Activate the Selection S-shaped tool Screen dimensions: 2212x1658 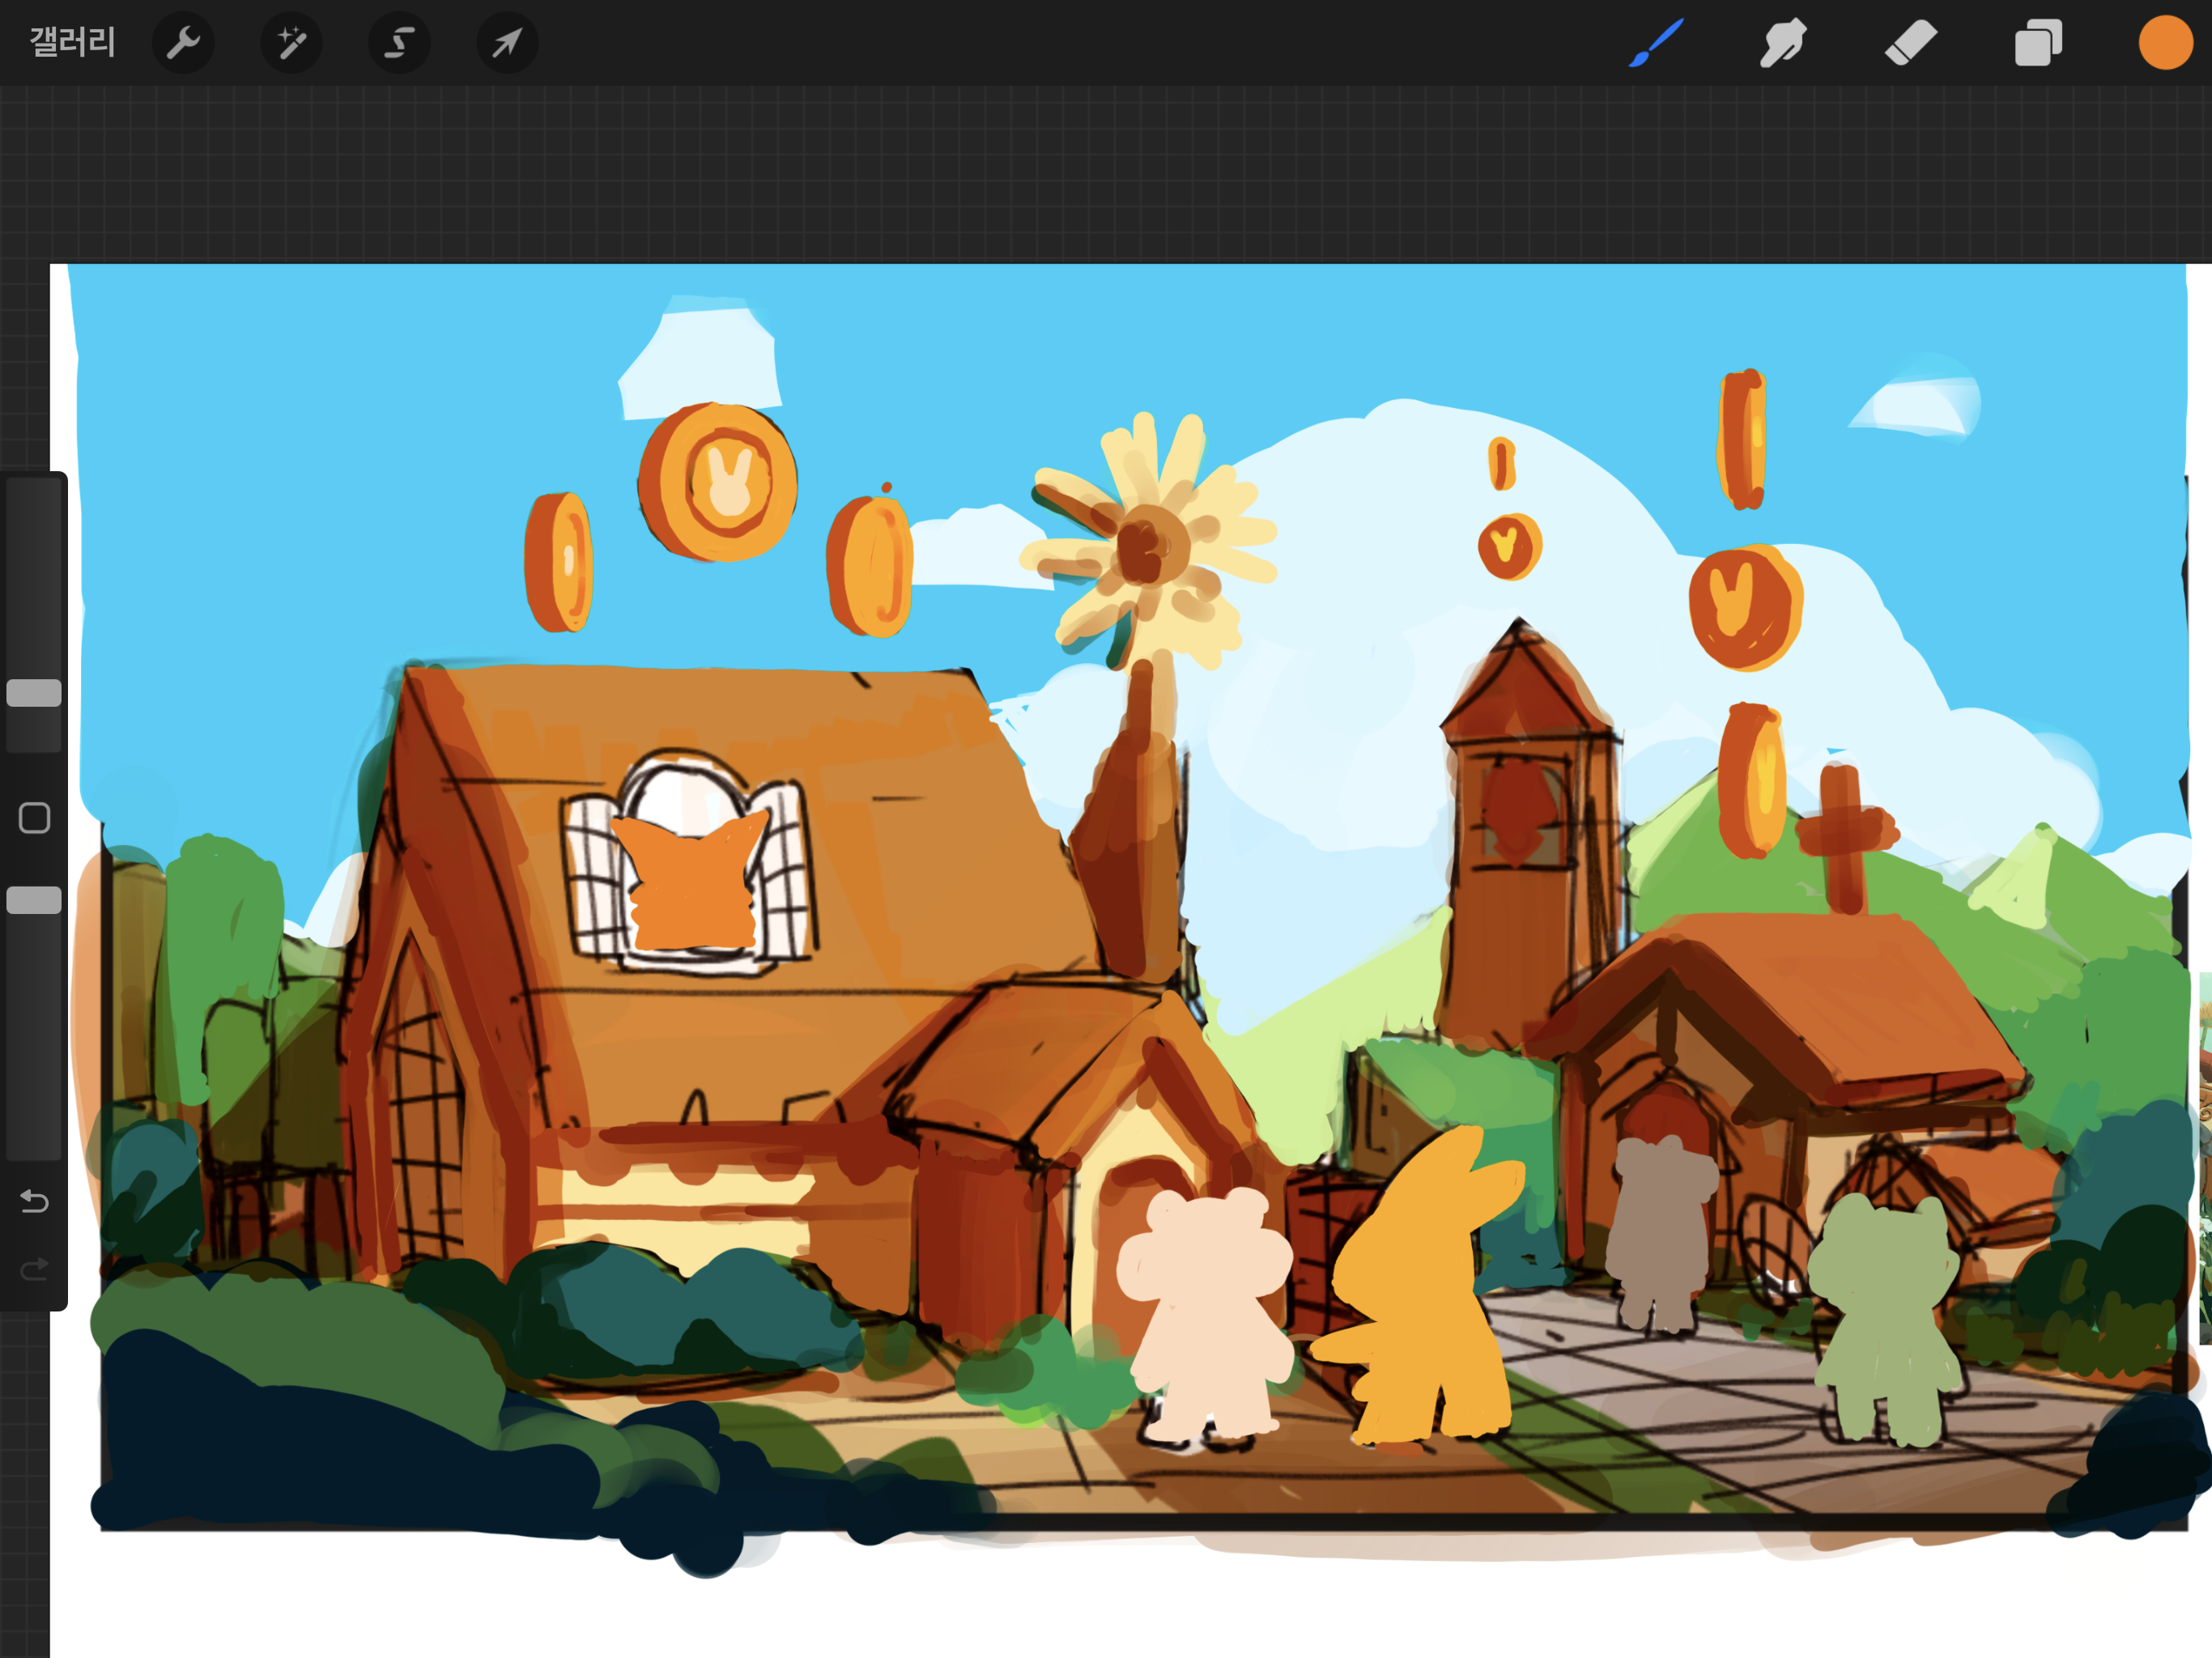pos(399,43)
